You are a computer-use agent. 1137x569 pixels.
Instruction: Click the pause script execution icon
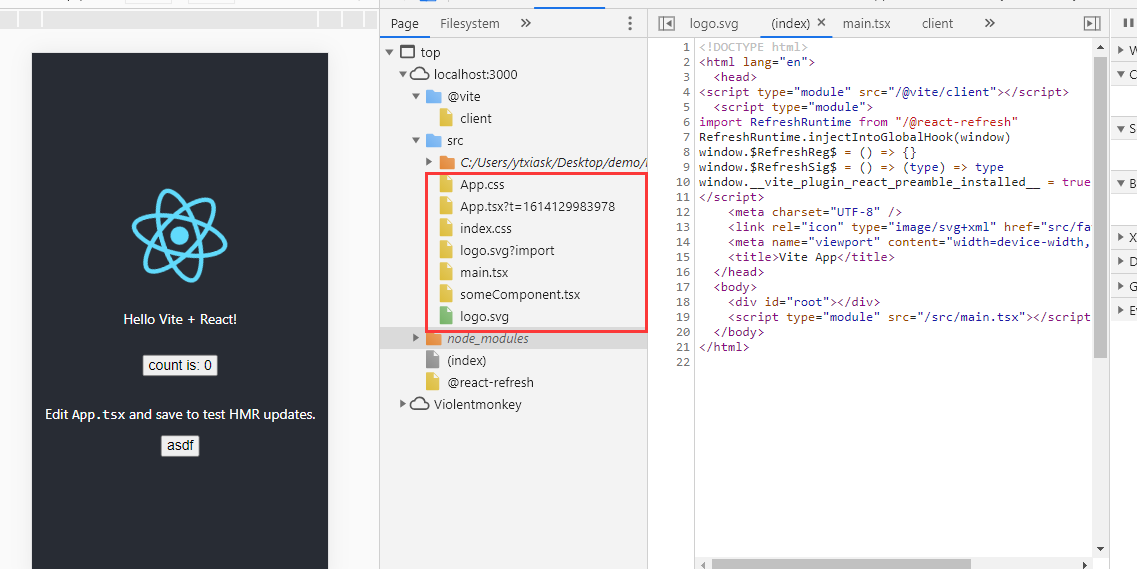[x=1128, y=23]
